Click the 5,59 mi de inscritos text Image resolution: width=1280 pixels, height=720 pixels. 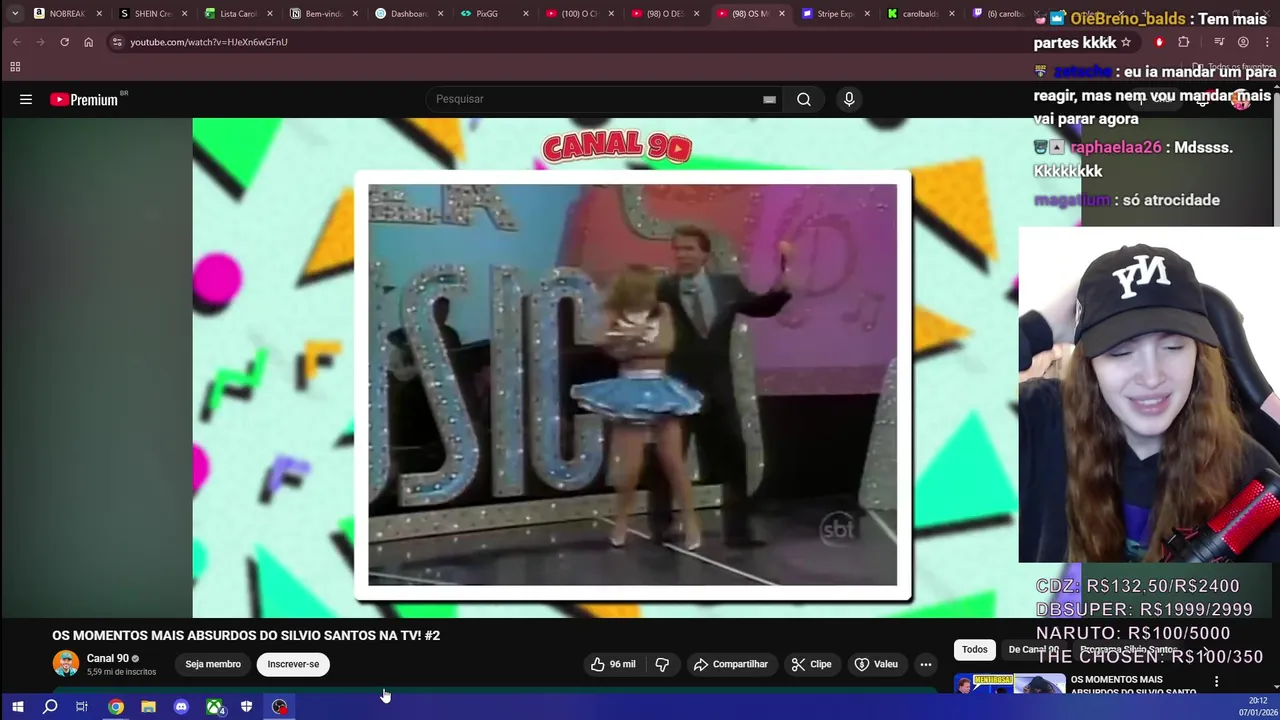click(x=121, y=672)
